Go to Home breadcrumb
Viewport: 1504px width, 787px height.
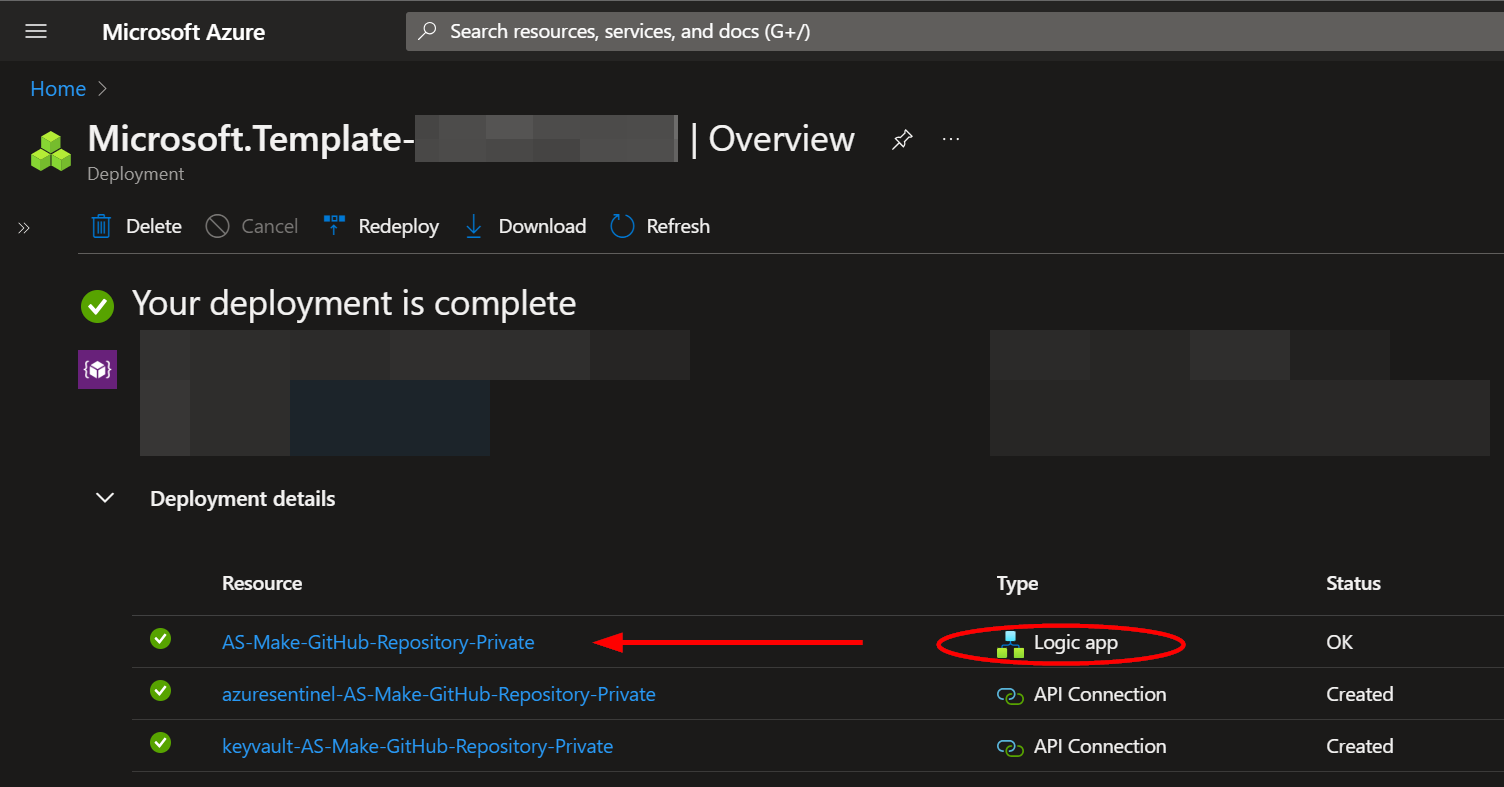58,89
